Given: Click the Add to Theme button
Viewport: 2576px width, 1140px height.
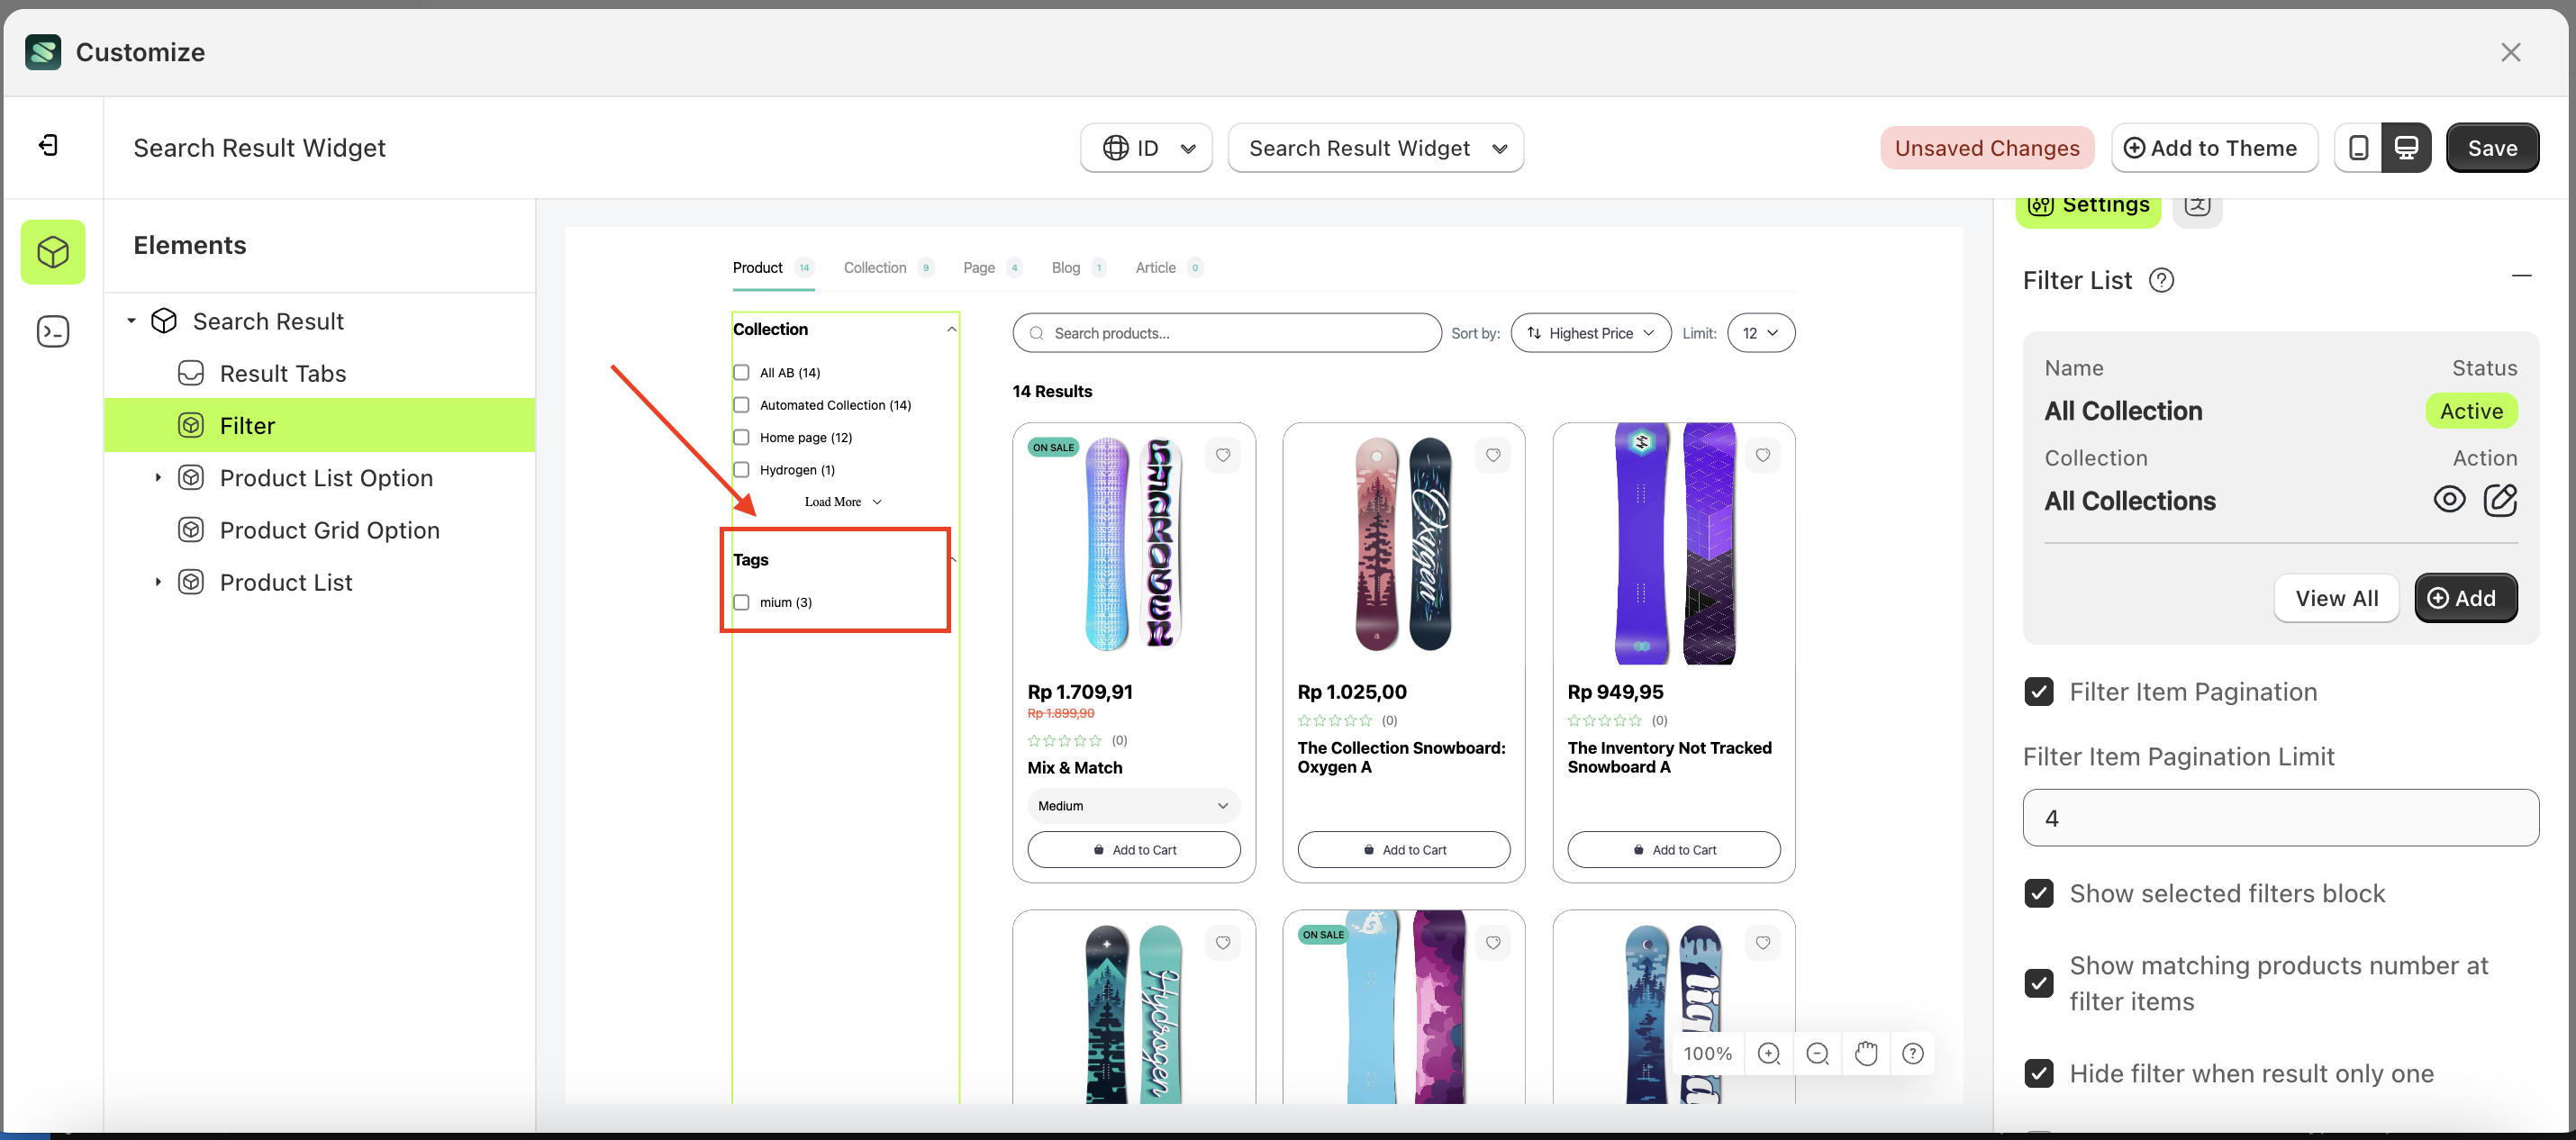Looking at the screenshot, I should [2213, 148].
